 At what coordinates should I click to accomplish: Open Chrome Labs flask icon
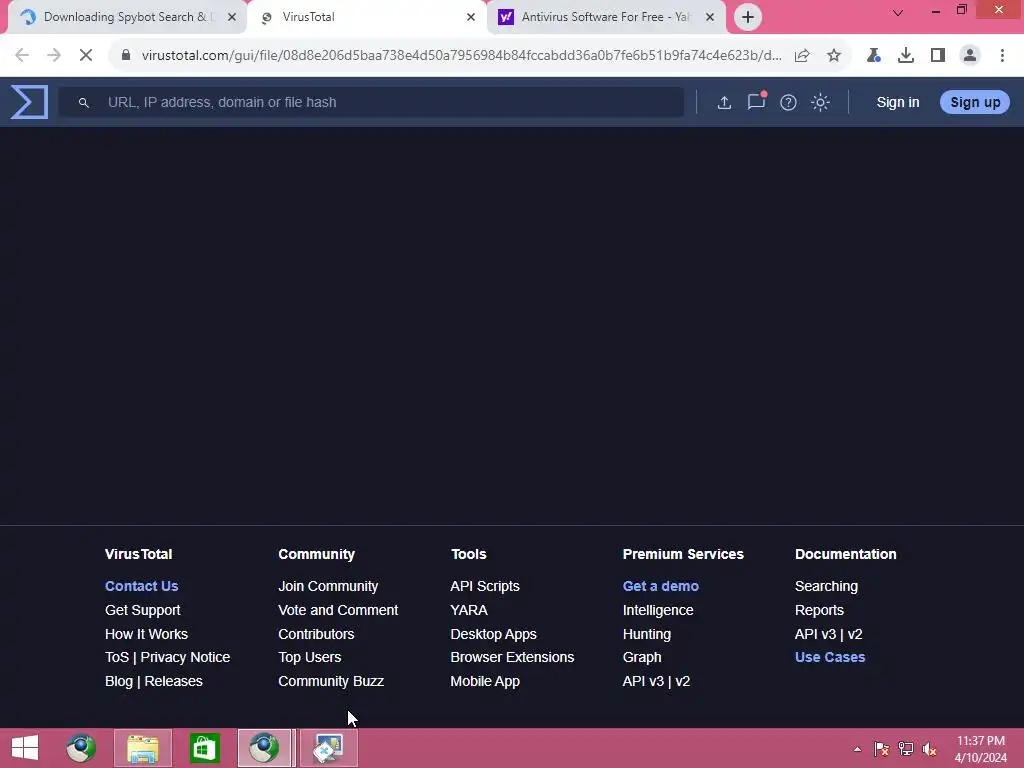tap(873, 56)
